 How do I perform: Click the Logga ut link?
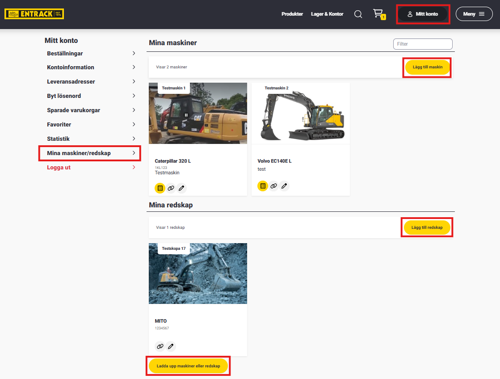(x=59, y=167)
